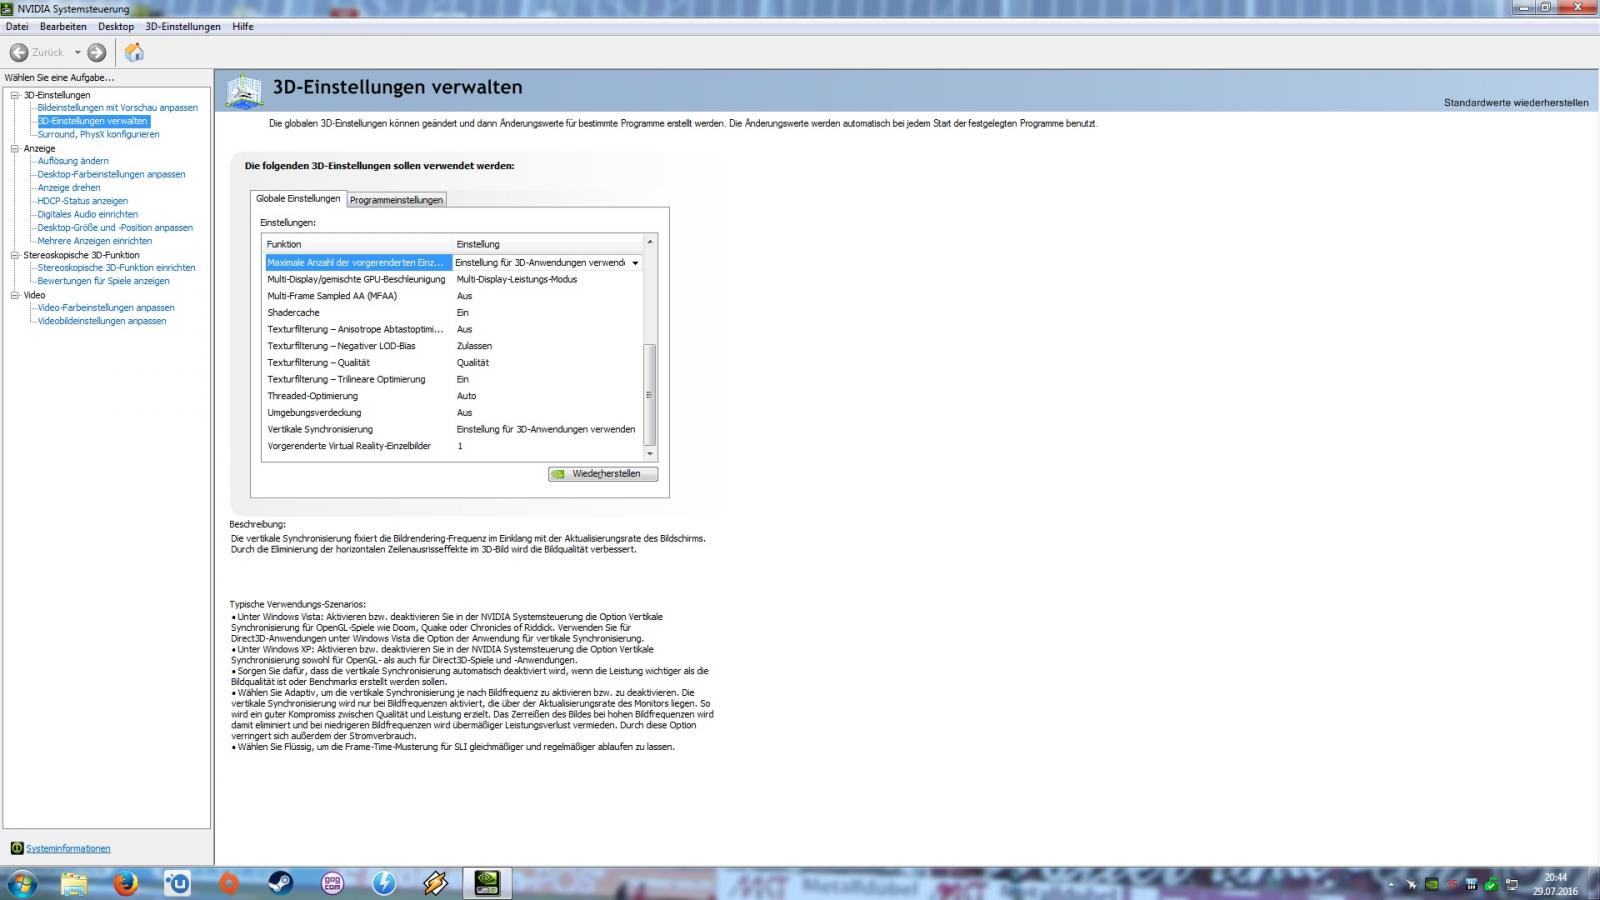The width and height of the screenshot is (1600, 900).
Task: Click Standardwerte wiederherstellen link
Action: [1516, 102]
